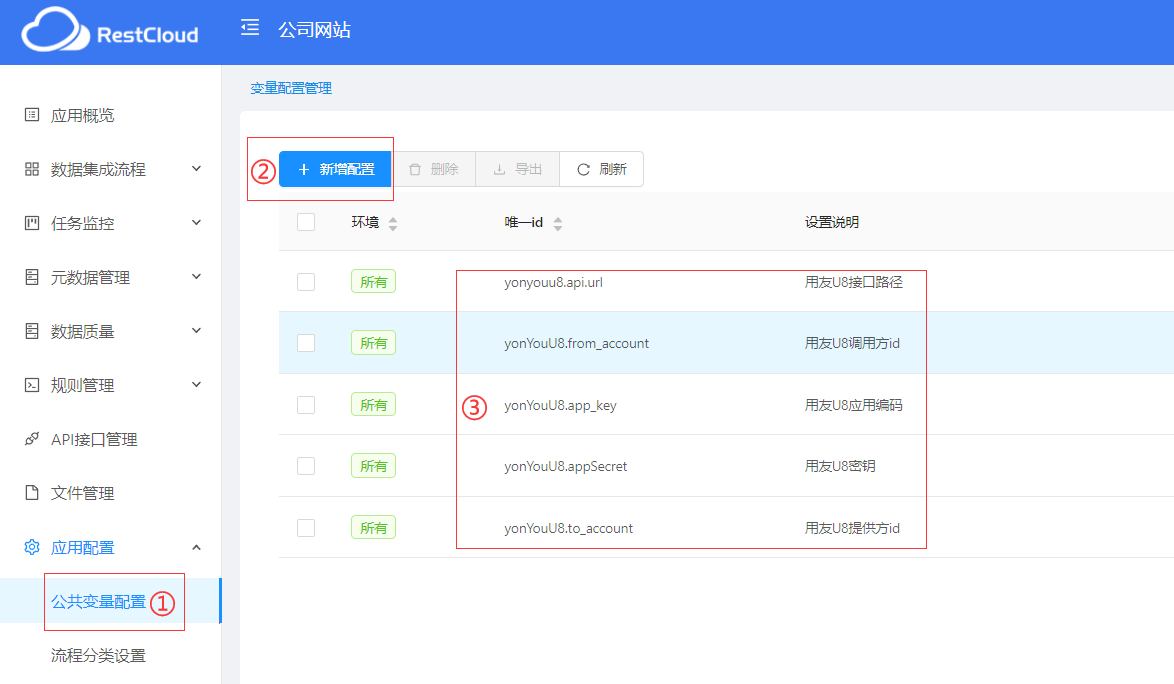This screenshot has height=684, width=1174.
Task: Select checkbox for yonYouU8.appSecret row
Action: click(x=306, y=466)
